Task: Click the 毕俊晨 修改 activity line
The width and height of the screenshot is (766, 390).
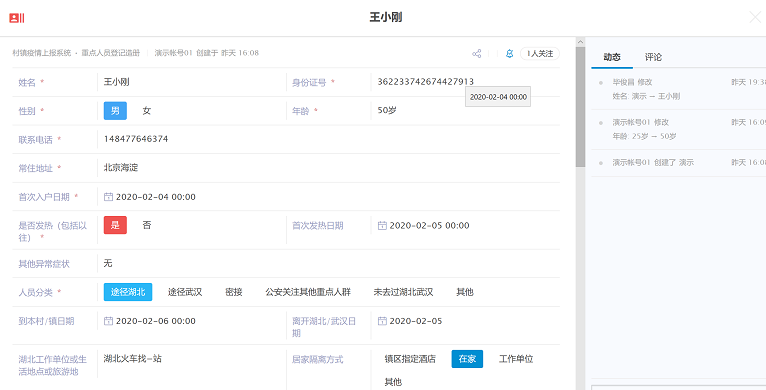Action: [632, 82]
